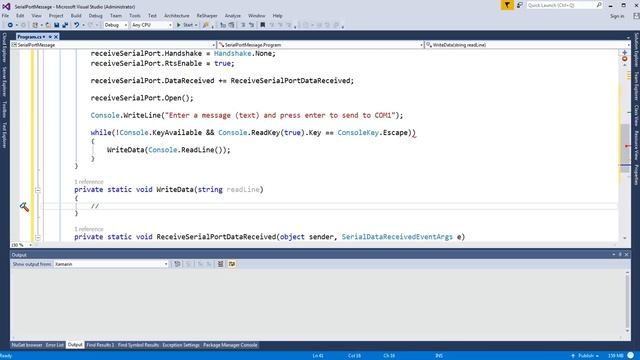The width and height of the screenshot is (640, 360).
Task: Click the Visual Studio logo icon
Action: (6, 6)
